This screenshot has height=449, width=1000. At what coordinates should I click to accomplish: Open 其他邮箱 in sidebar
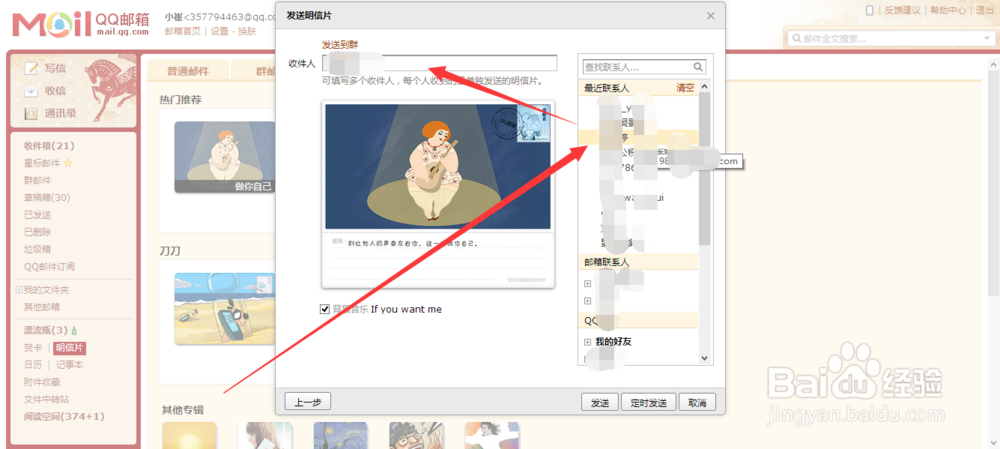click(x=42, y=307)
